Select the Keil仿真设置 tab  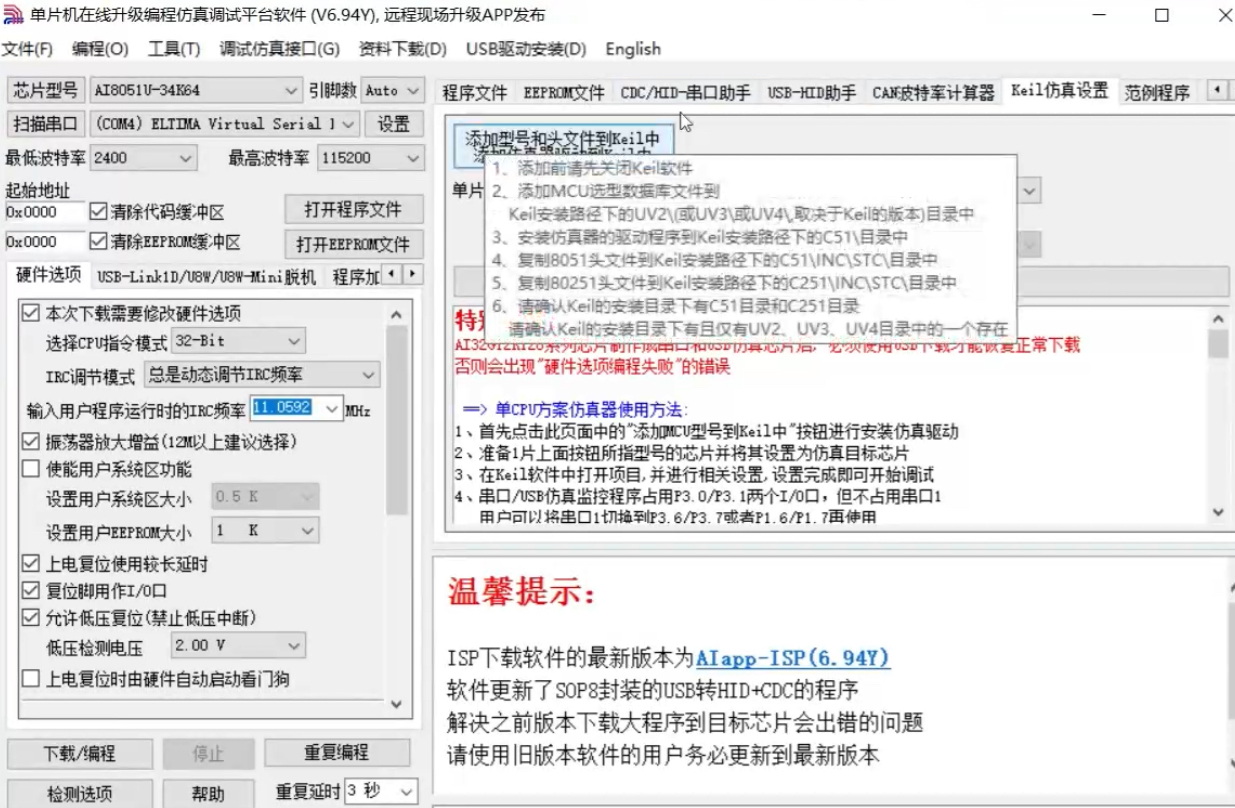[x=1060, y=90]
